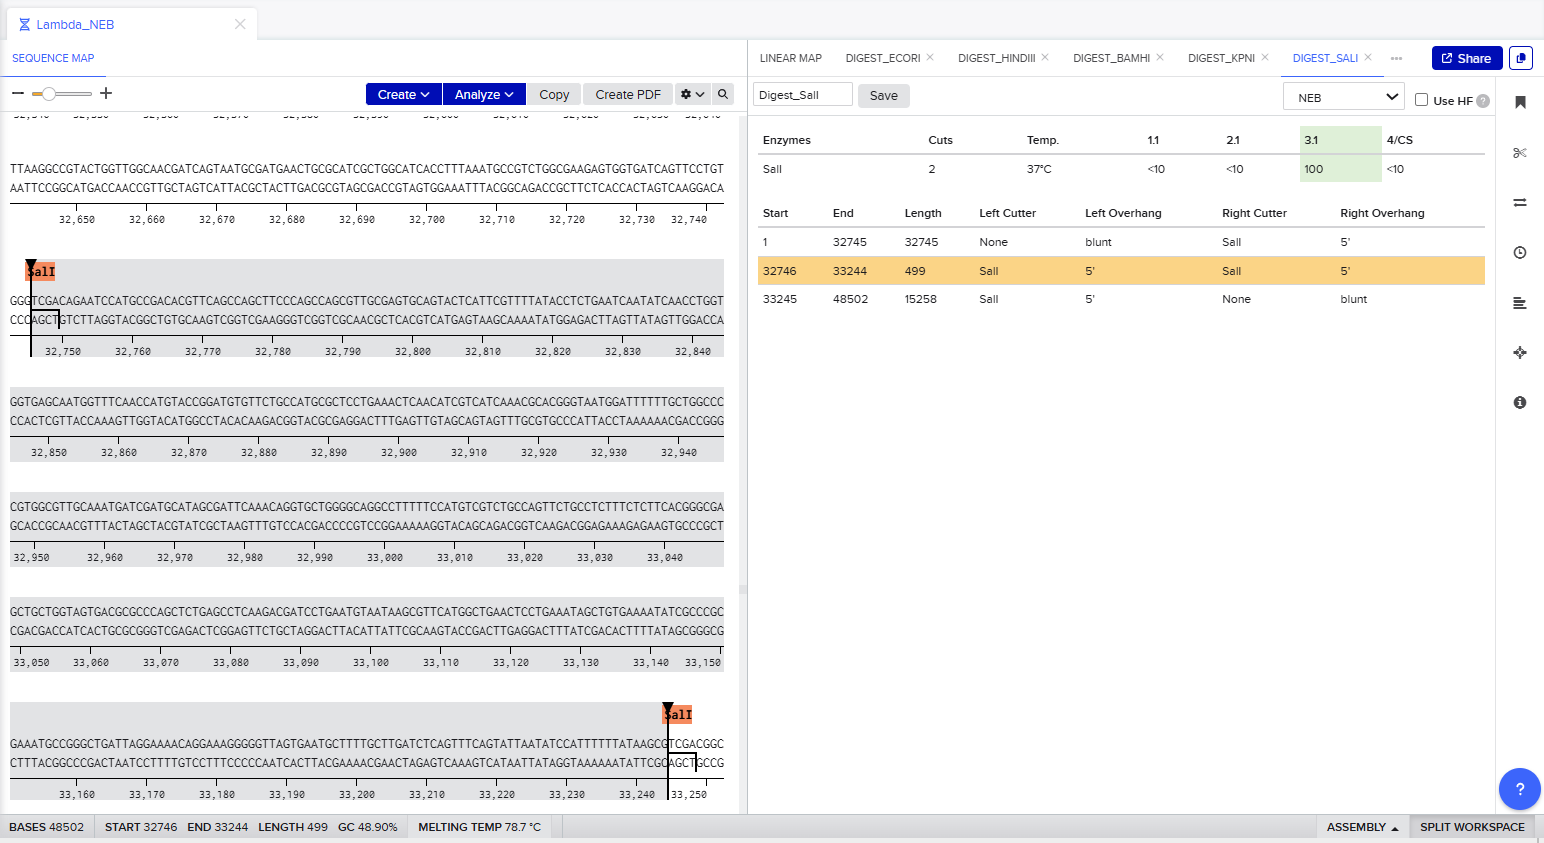Open the settings gear dropdown
This screenshot has width=1544, height=843.
tap(692, 94)
